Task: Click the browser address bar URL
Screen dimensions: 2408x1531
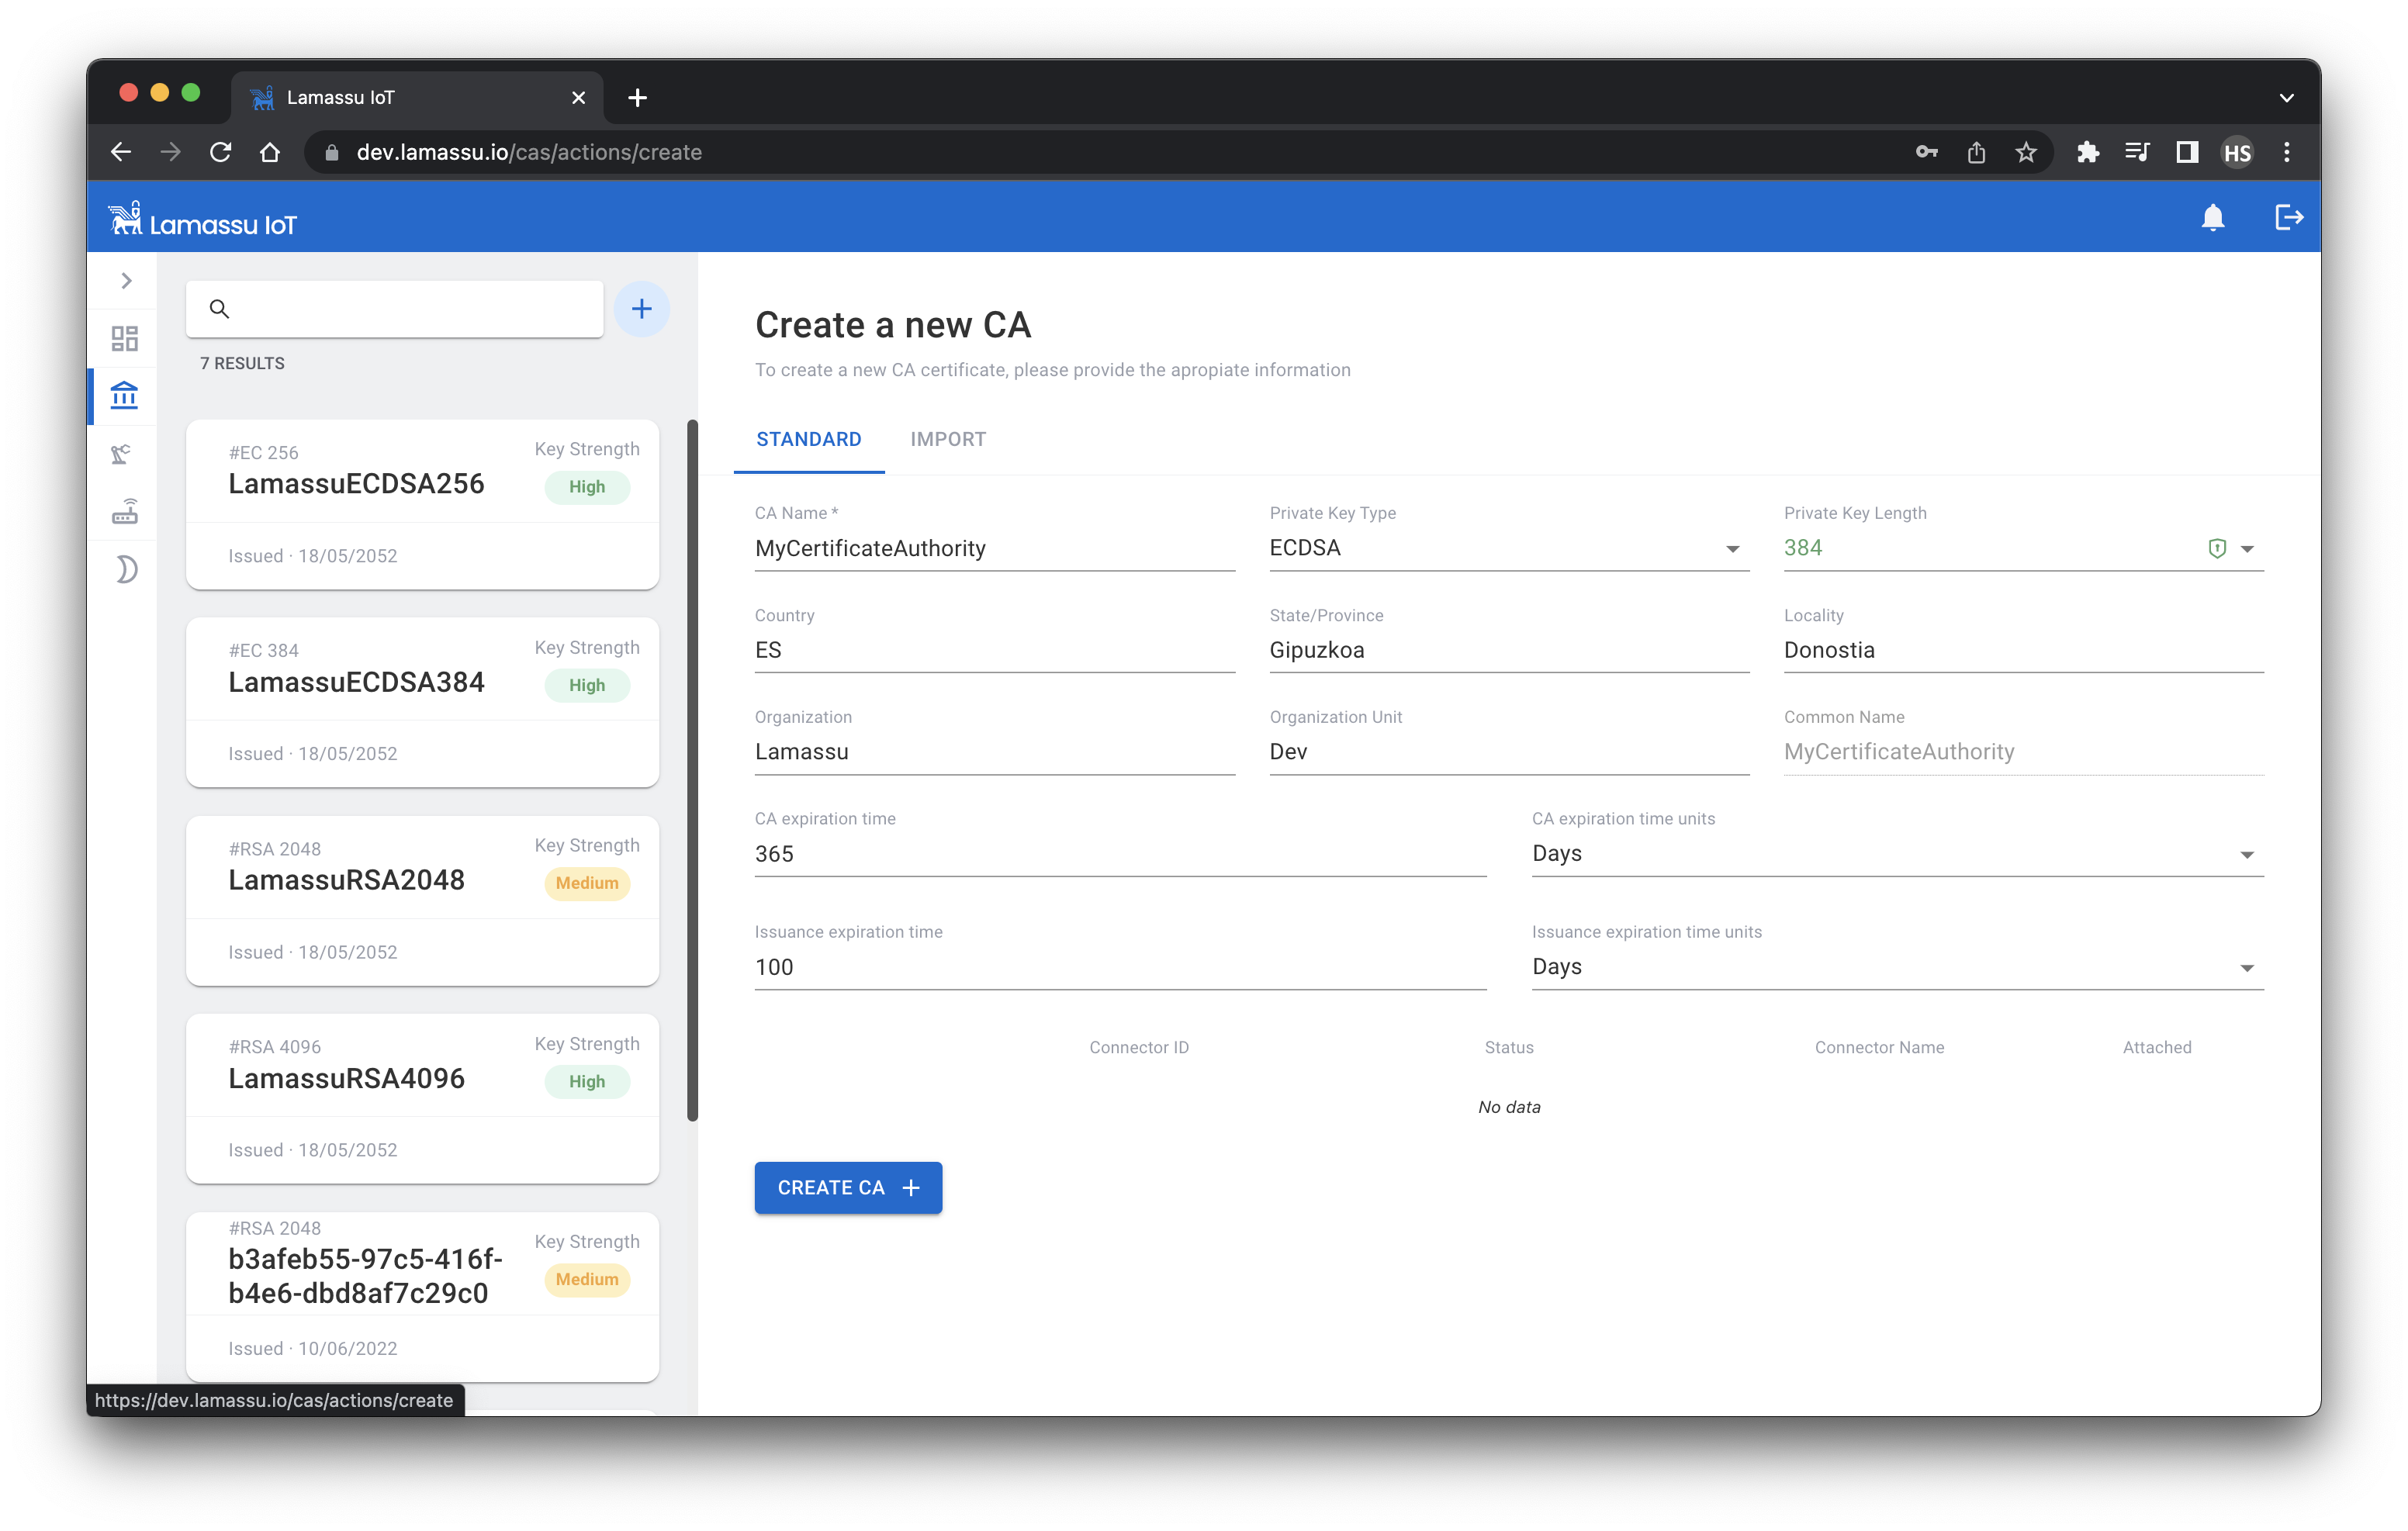Action: (x=529, y=152)
